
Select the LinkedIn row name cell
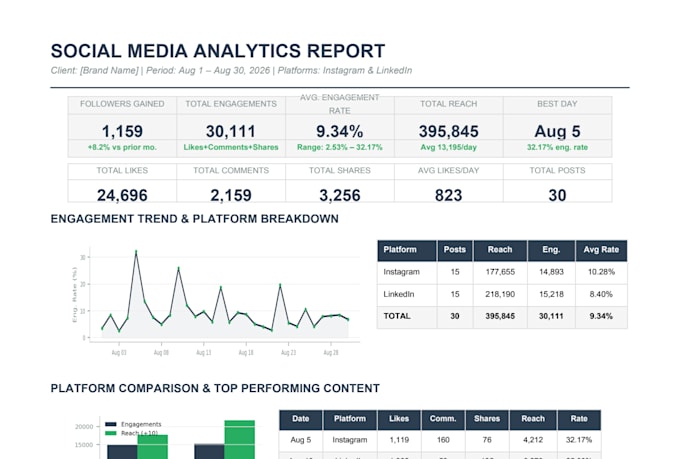tap(407, 295)
